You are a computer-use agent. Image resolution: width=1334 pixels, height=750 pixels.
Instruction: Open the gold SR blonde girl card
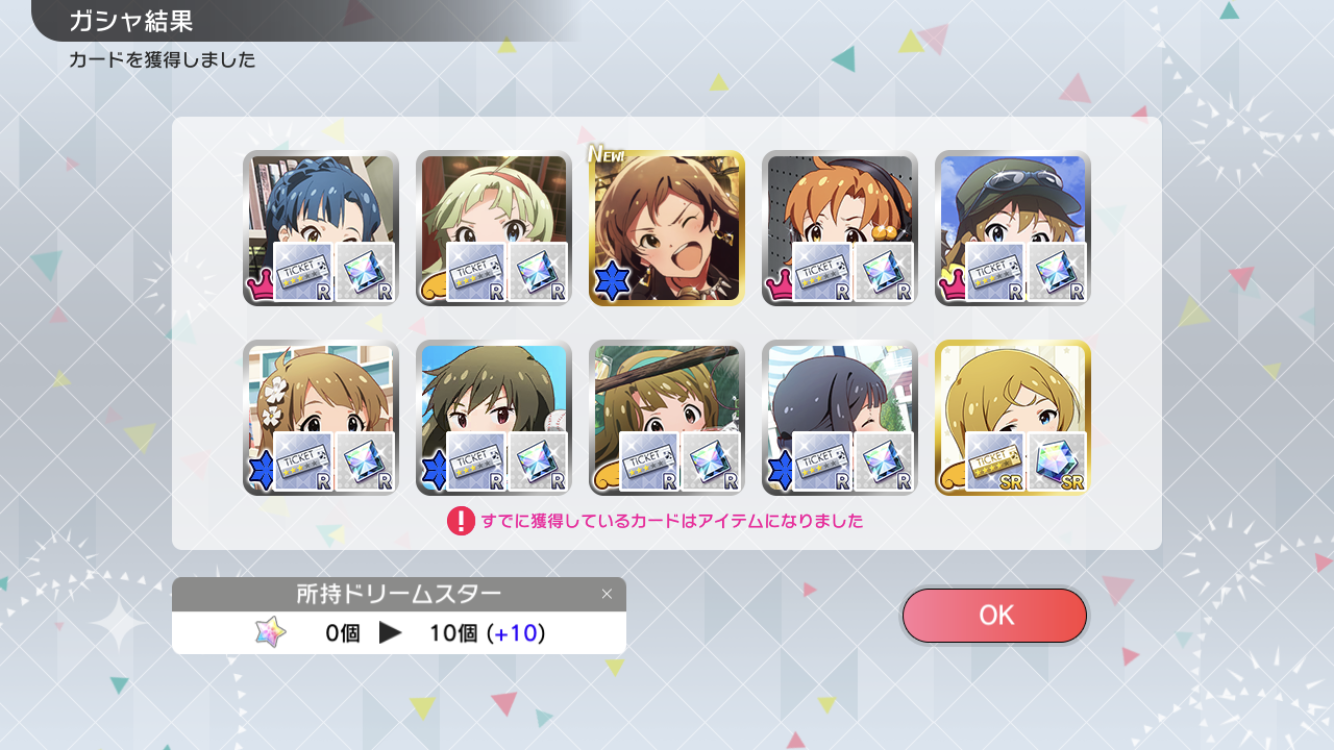pyautogui.click(x=1013, y=418)
